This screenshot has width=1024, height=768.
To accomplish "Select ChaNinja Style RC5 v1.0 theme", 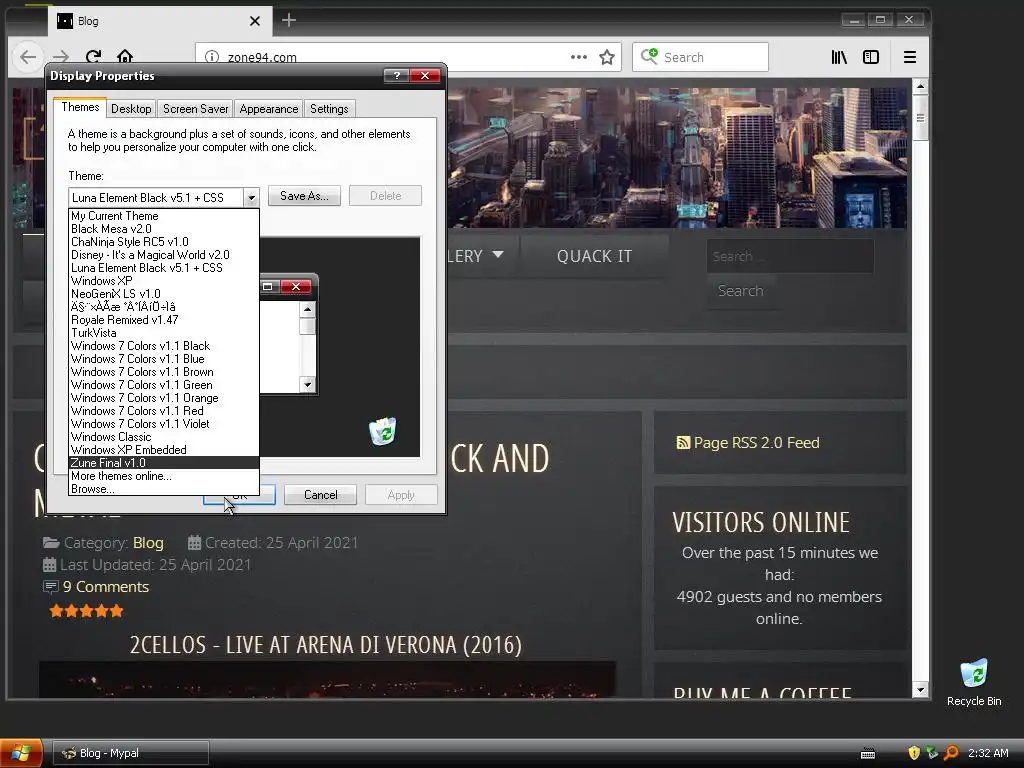I will [x=164, y=242].
